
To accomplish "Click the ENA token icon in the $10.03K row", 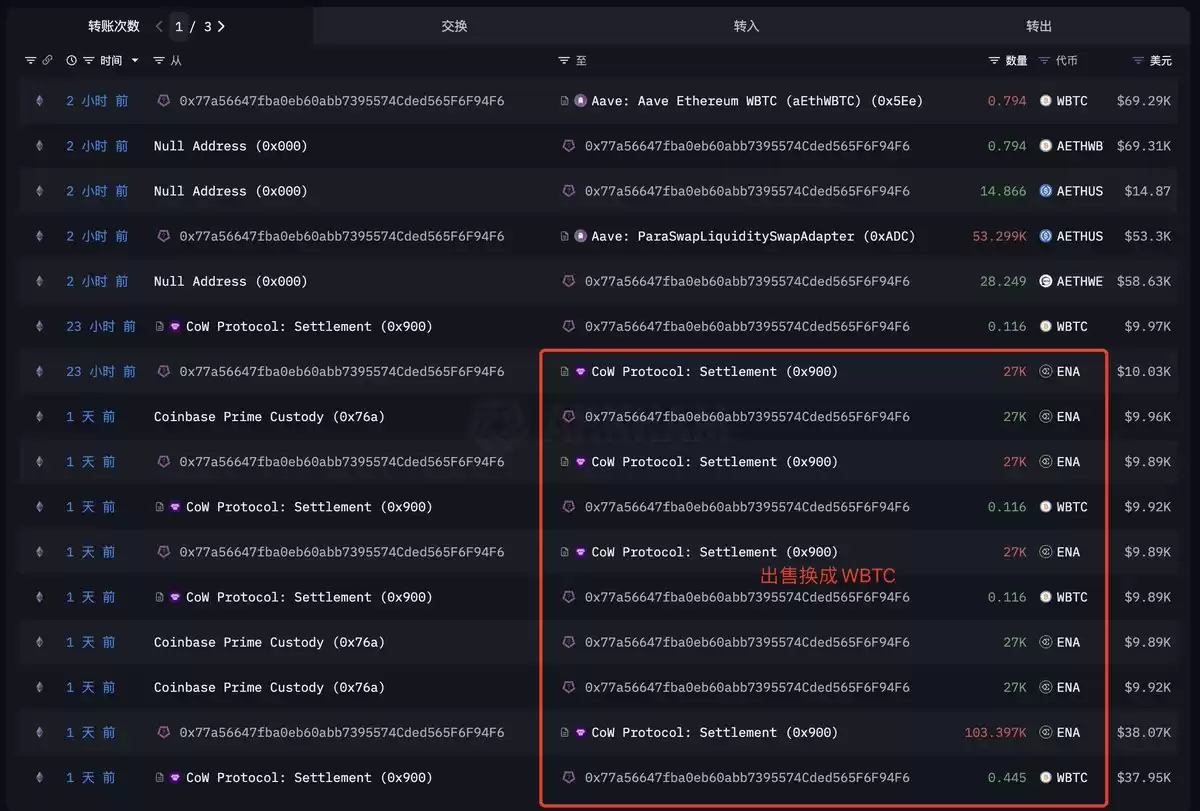I will point(1046,371).
